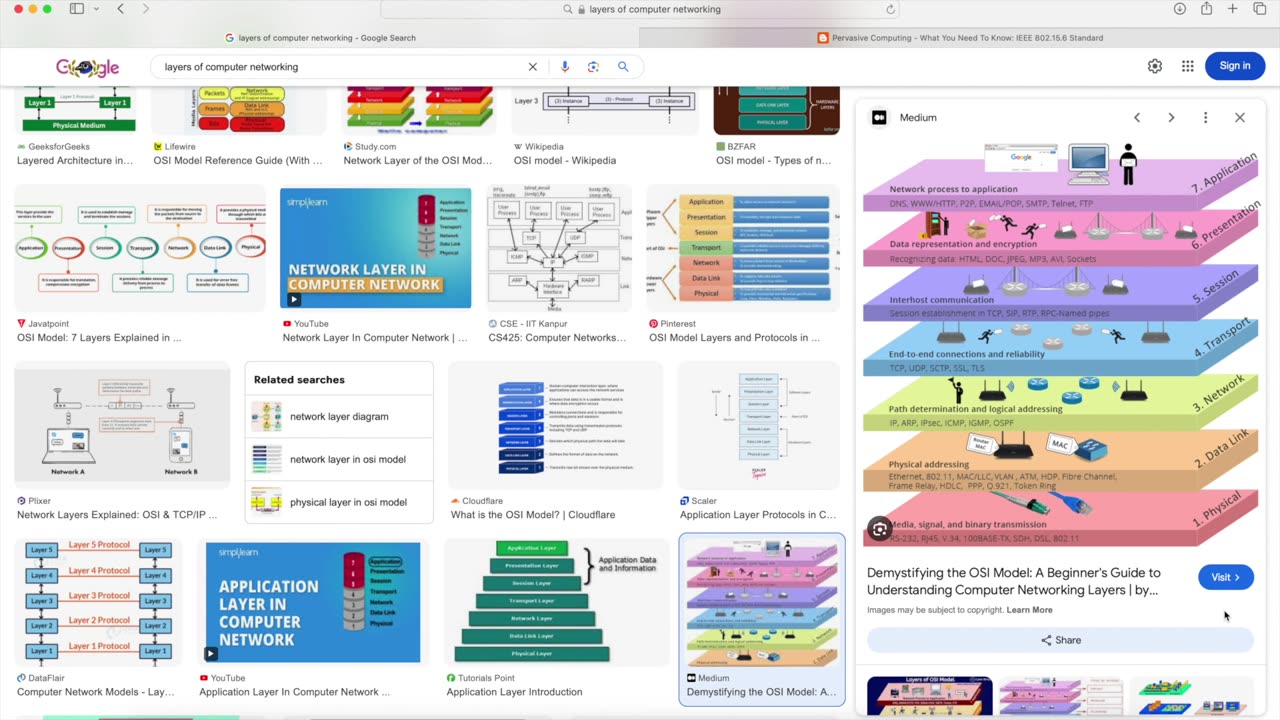
Task: Close the Medium preview panel
Action: coord(1240,117)
